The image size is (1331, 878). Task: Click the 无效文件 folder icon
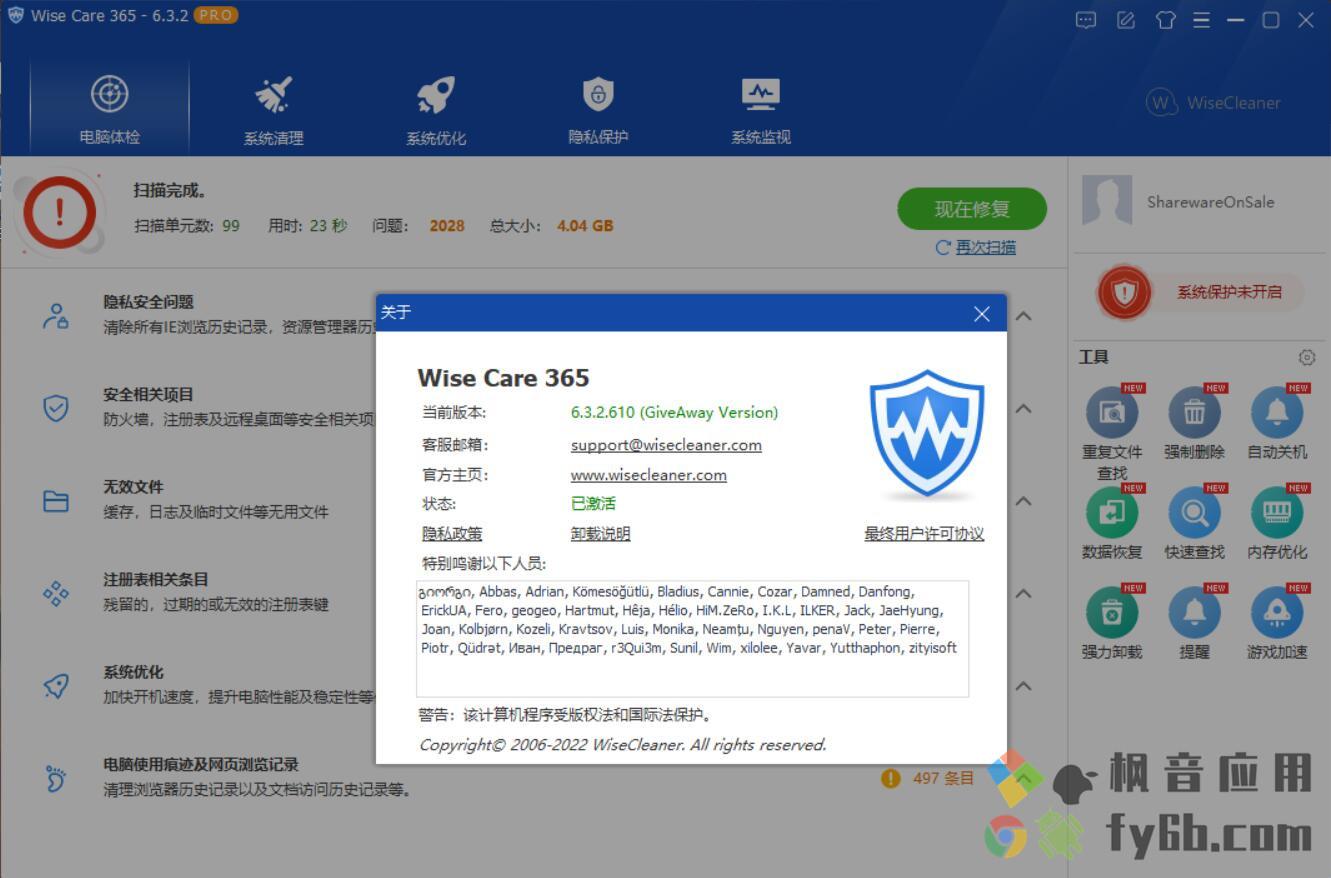point(56,501)
